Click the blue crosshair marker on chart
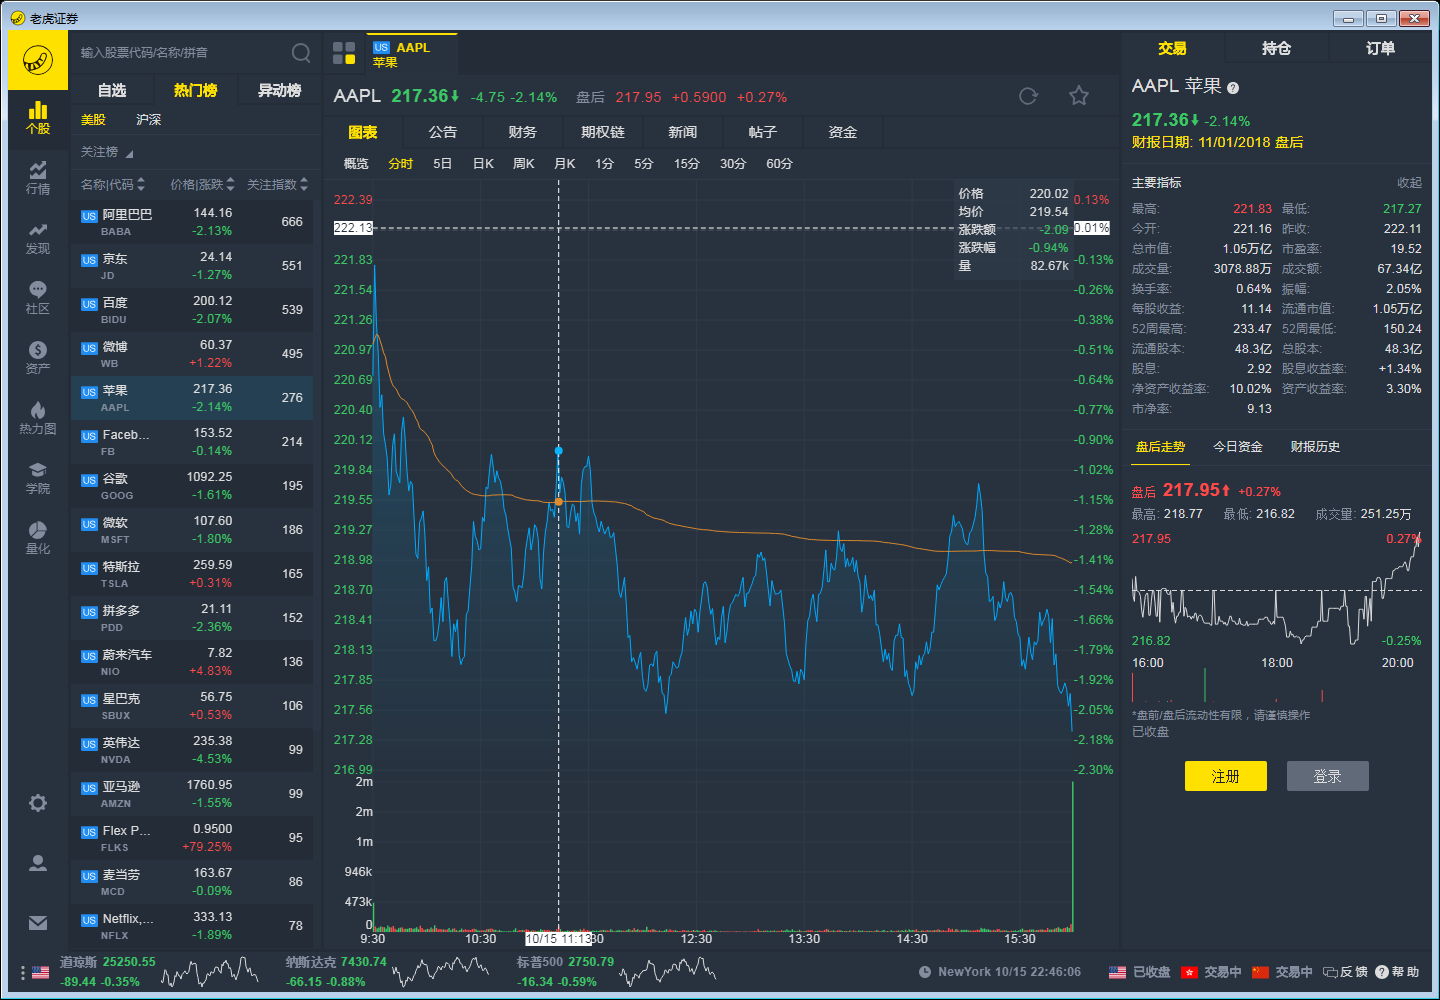The height and width of the screenshot is (1000, 1440). (559, 451)
